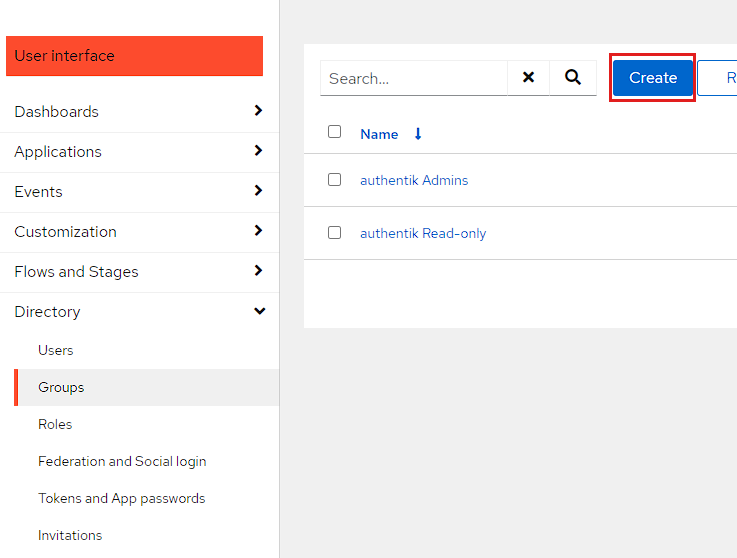Clear search with the X icon
Image resolution: width=737 pixels, height=558 pixels.
point(528,78)
